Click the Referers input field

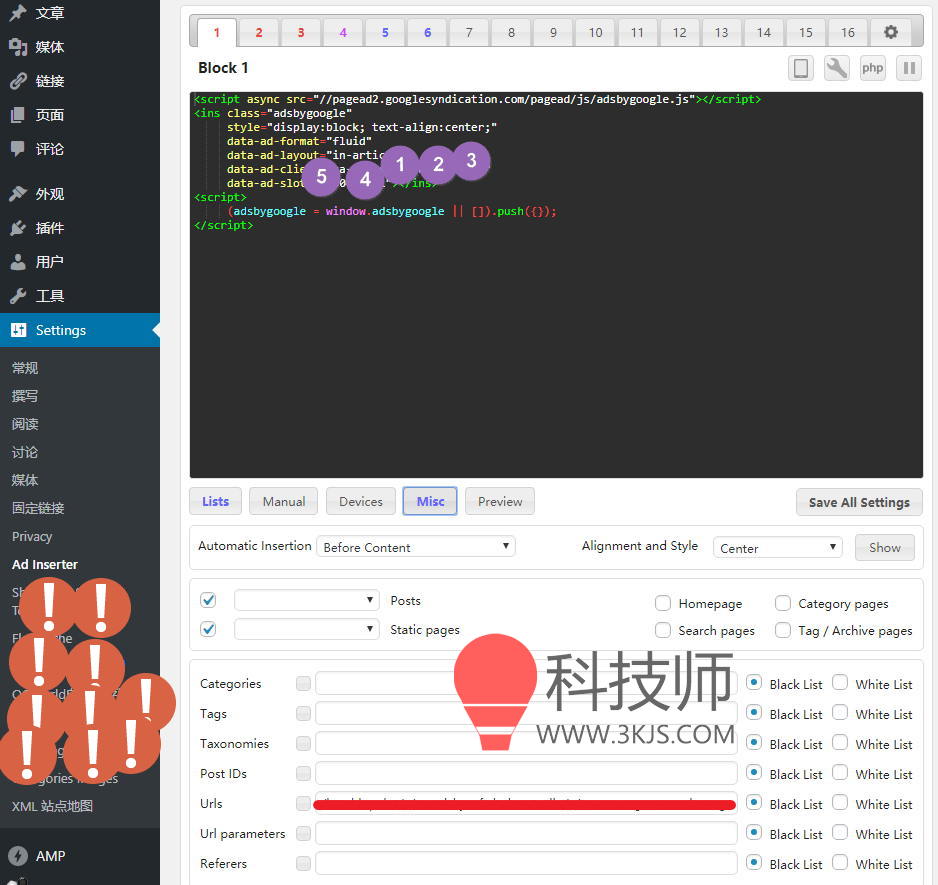pos(526,863)
